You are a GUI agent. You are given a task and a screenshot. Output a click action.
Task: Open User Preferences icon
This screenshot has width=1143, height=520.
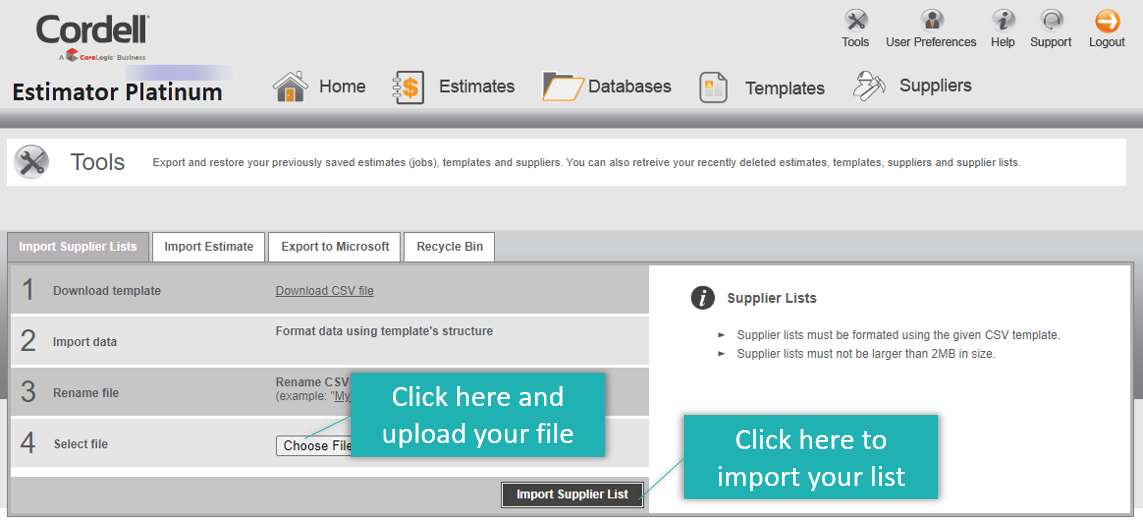point(931,20)
